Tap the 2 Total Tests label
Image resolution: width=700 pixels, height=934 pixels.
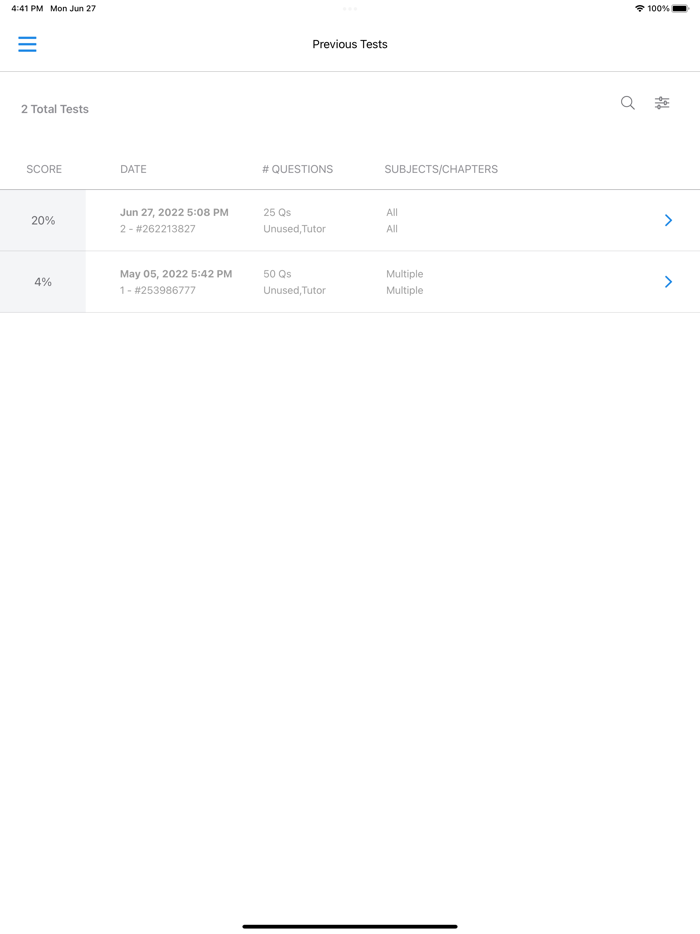point(55,109)
